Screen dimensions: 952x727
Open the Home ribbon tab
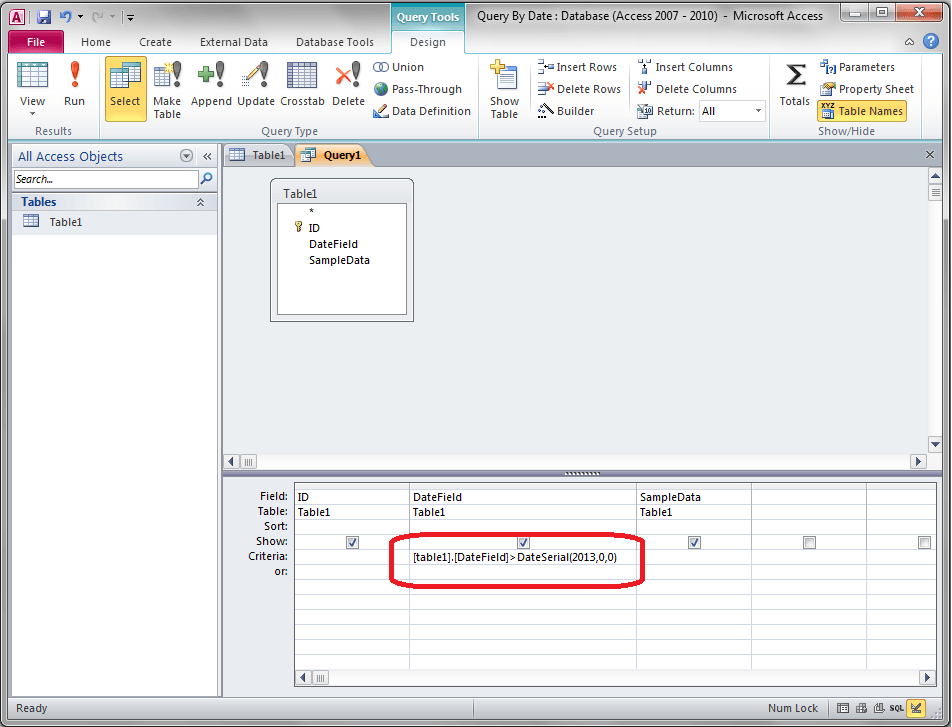coord(96,42)
